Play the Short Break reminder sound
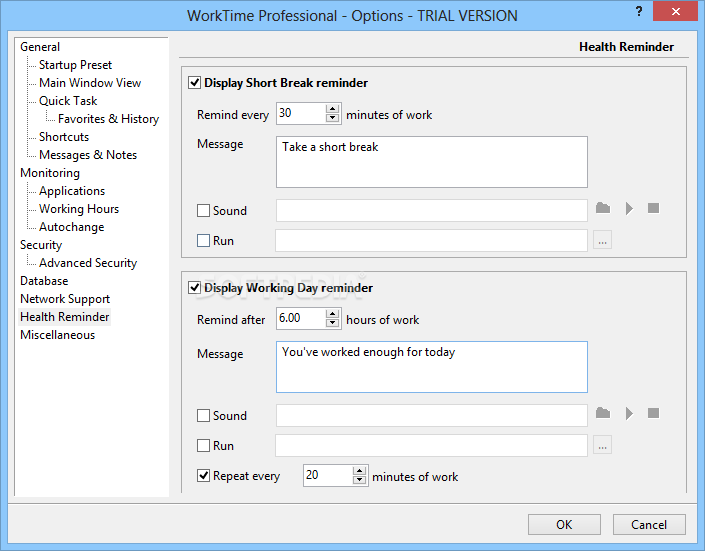This screenshot has height=551, width=705. [x=629, y=208]
